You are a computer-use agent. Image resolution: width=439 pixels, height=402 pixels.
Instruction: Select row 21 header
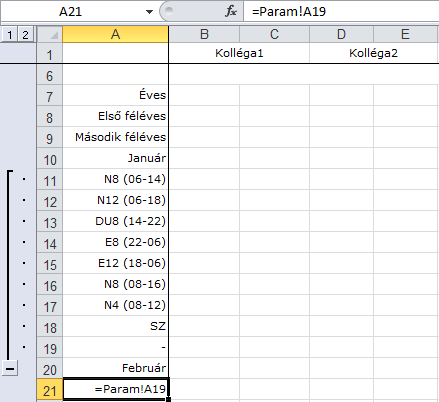(50, 390)
